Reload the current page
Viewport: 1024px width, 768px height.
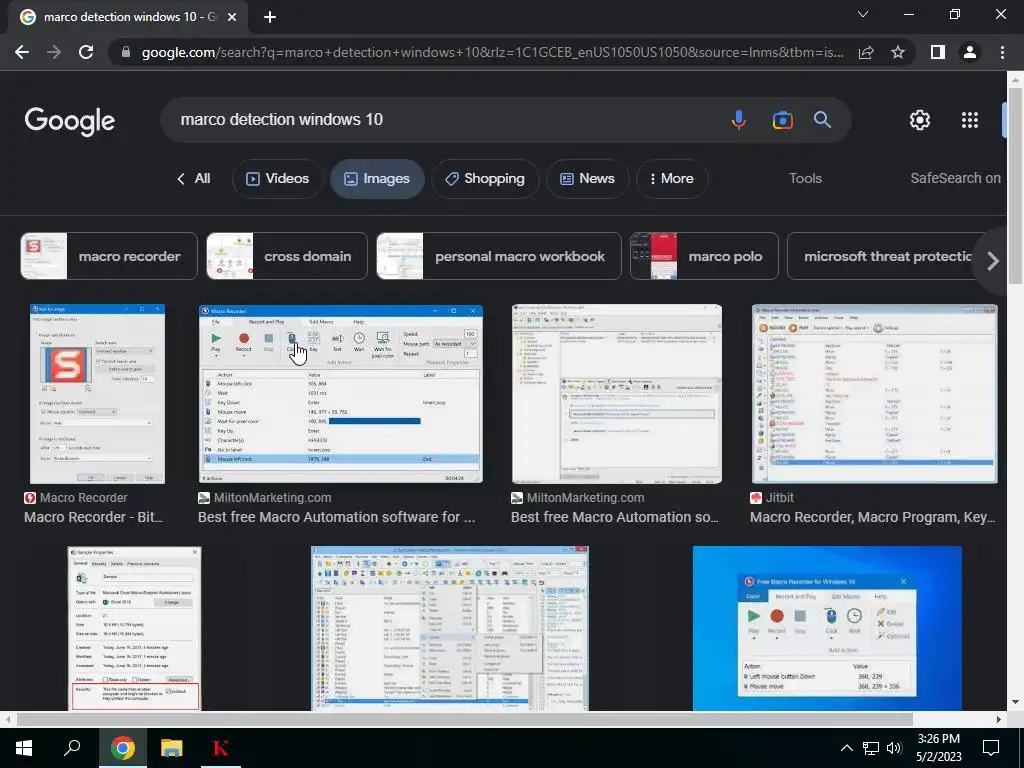click(86, 52)
